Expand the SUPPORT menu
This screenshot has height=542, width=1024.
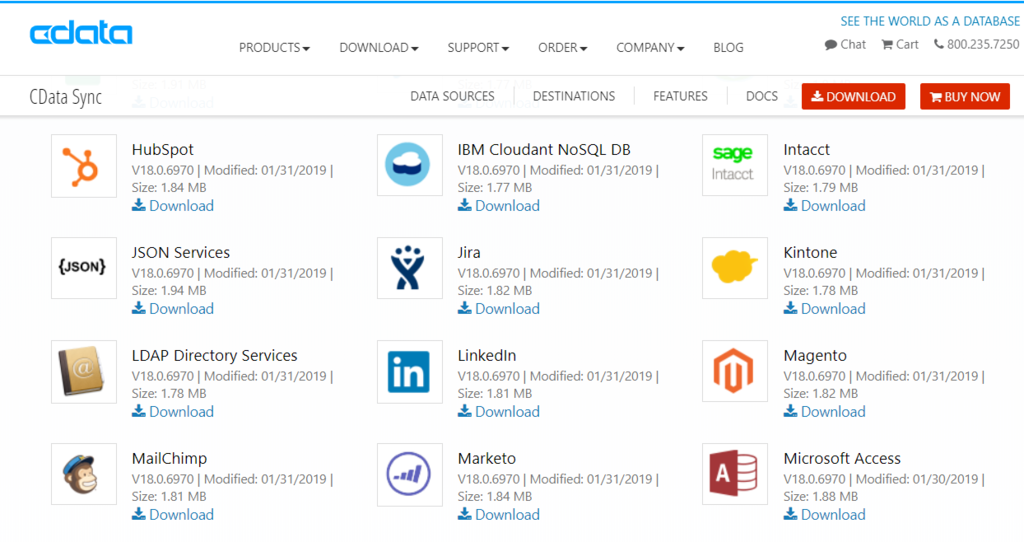(478, 48)
